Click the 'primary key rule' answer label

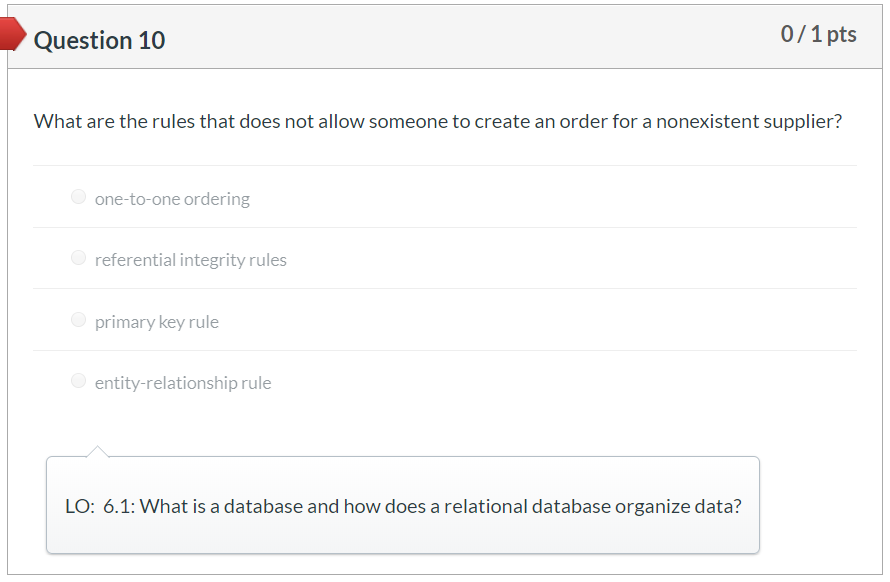(x=157, y=321)
